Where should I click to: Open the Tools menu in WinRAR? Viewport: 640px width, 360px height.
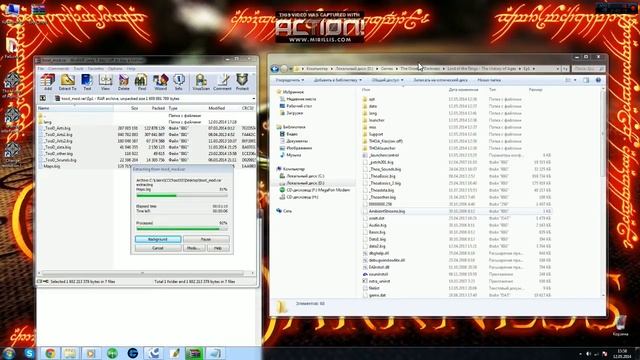pos(78,69)
